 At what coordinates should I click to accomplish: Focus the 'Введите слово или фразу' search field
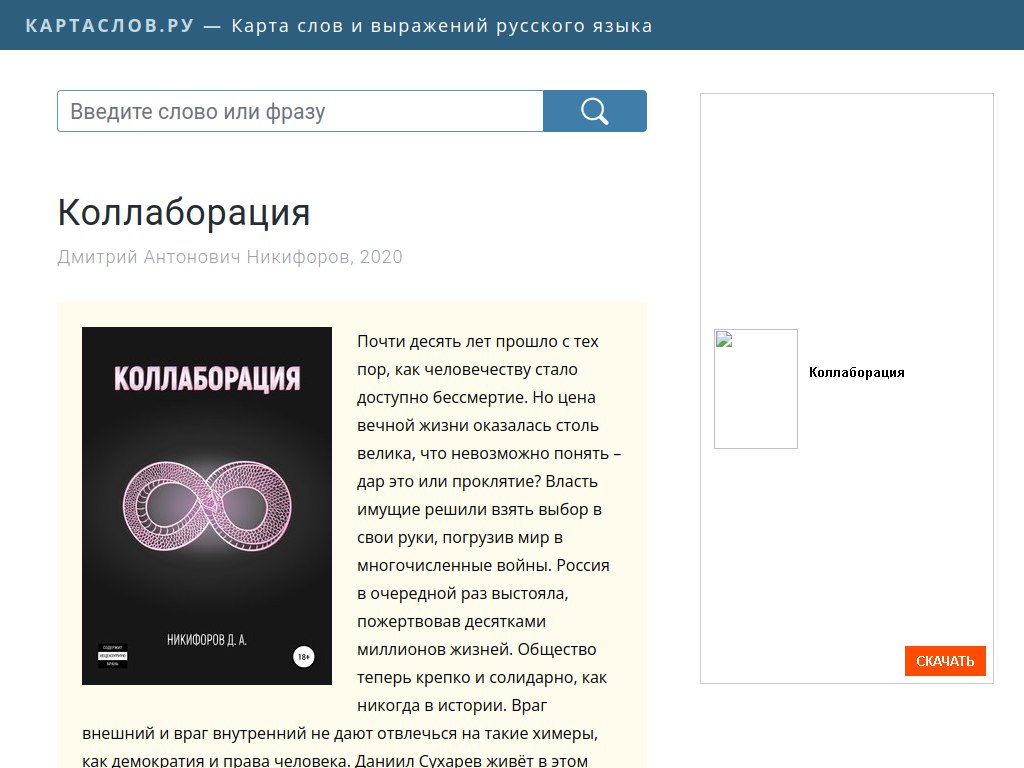pyautogui.click(x=300, y=111)
